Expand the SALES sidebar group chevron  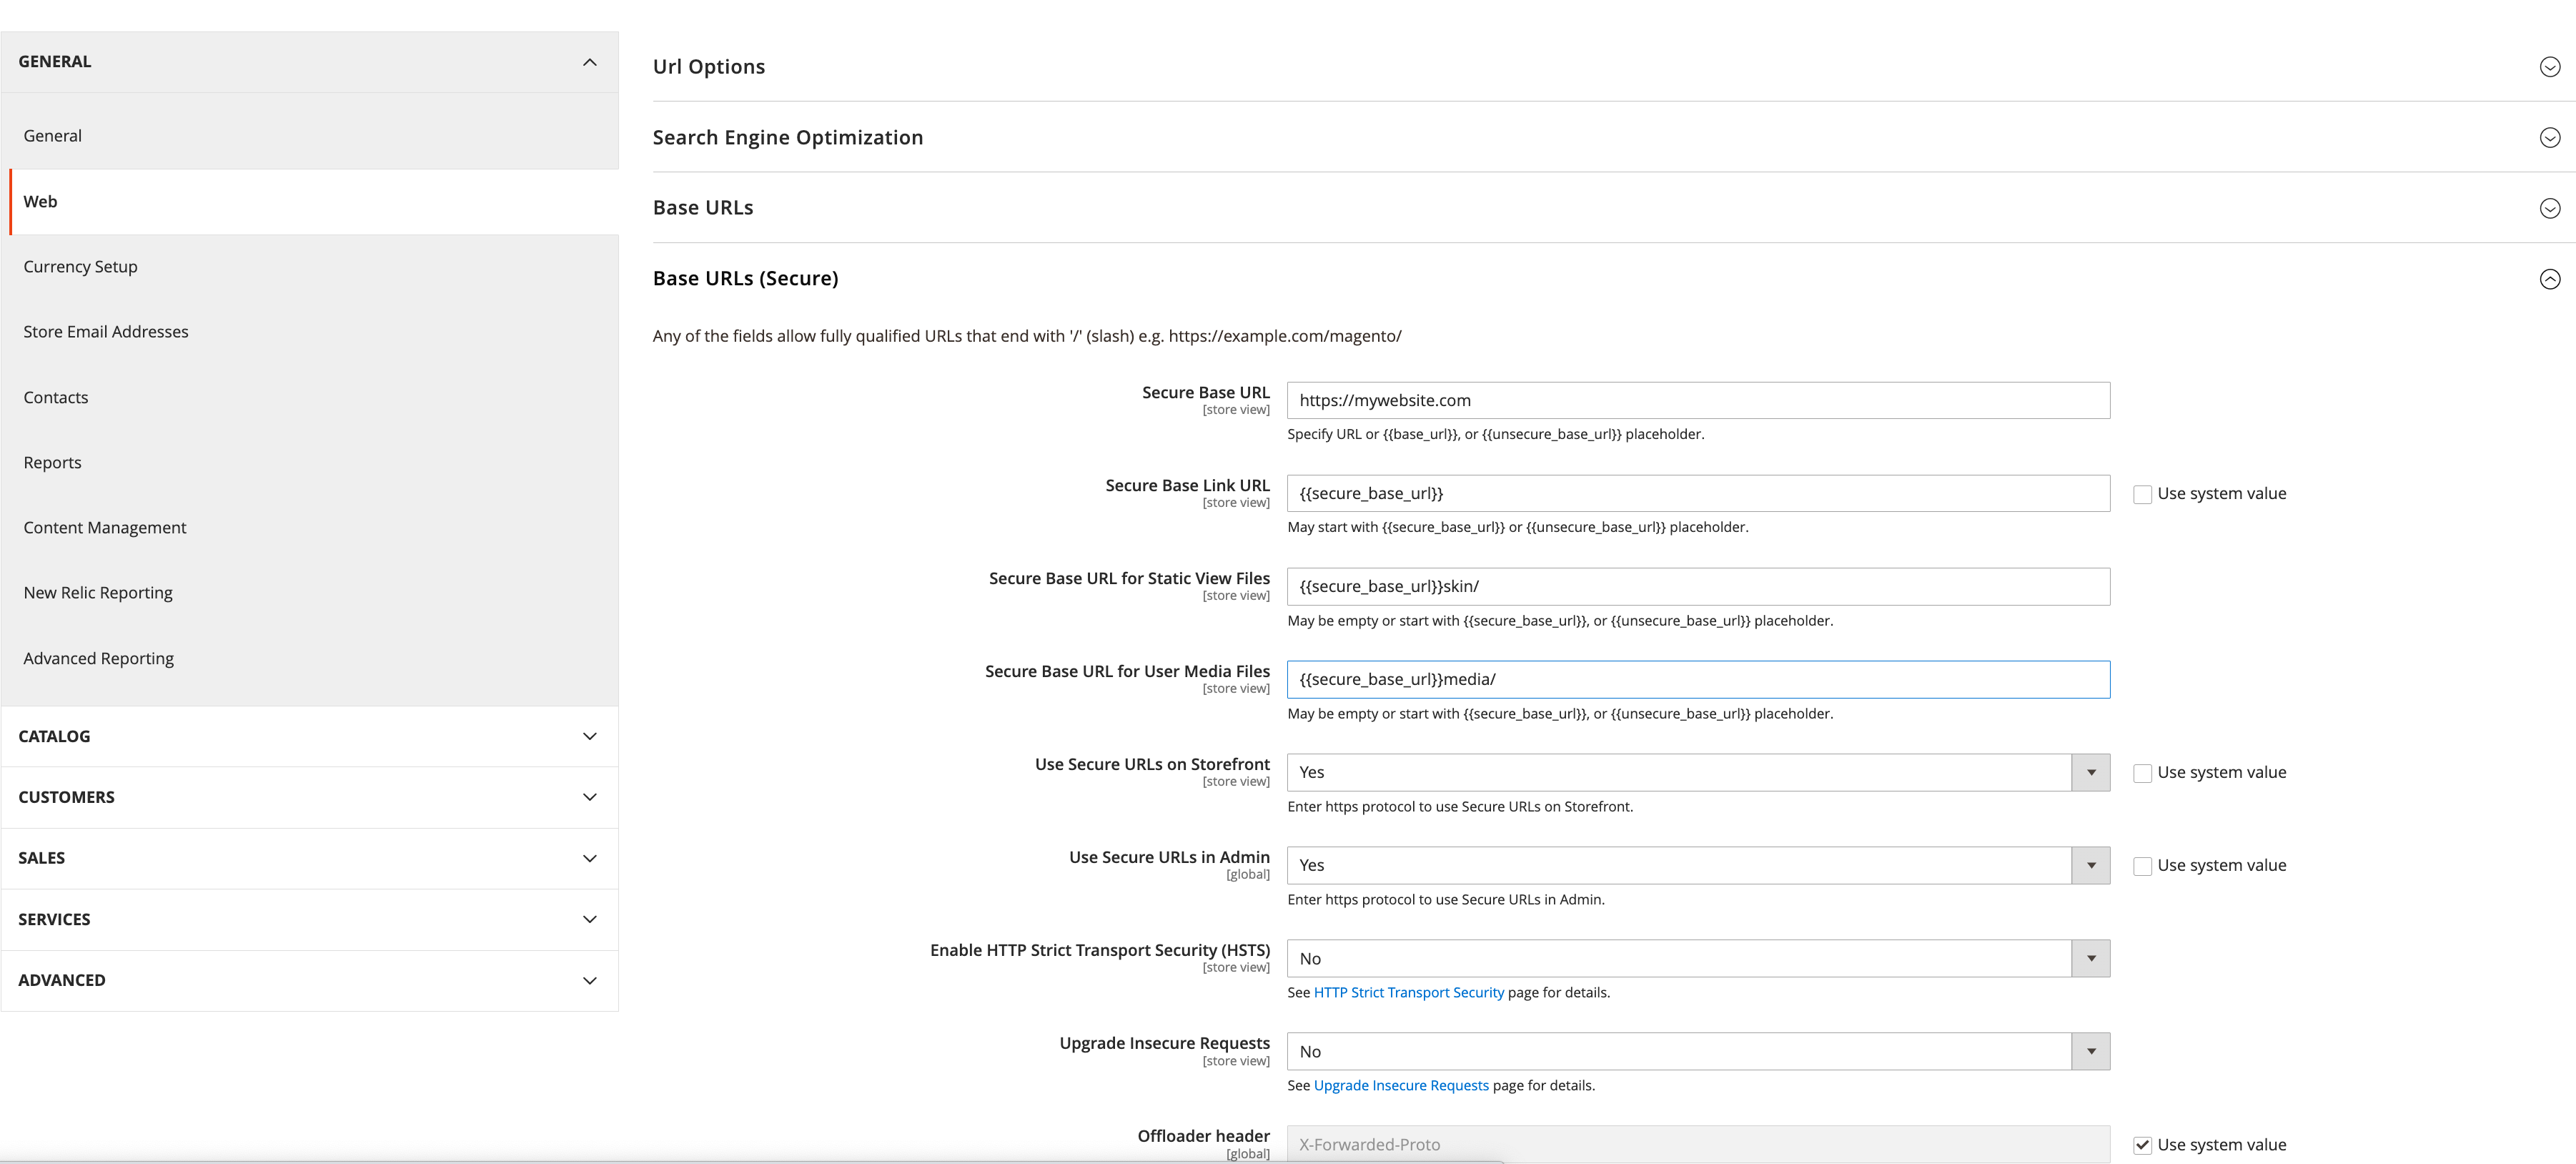click(x=589, y=858)
